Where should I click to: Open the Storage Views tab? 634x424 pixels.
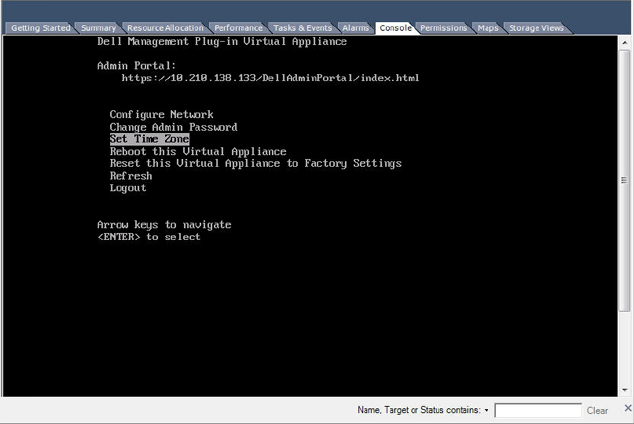coord(536,28)
